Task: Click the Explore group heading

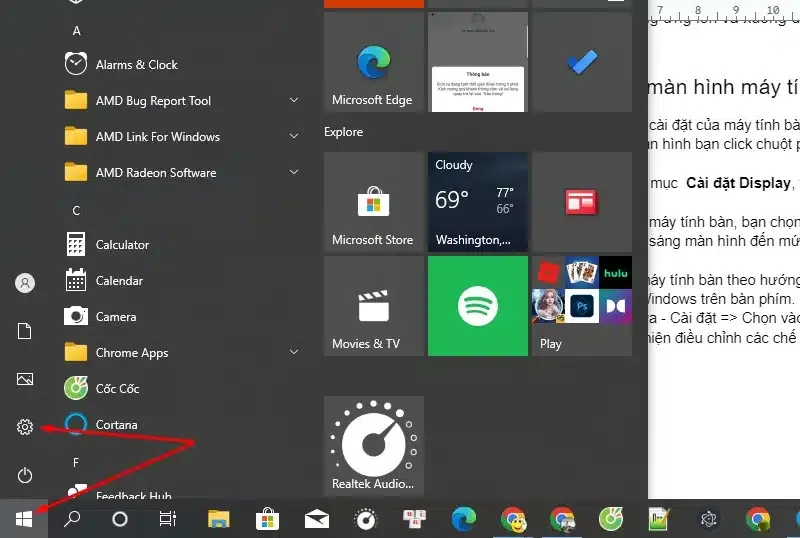Action: click(343, 132)
